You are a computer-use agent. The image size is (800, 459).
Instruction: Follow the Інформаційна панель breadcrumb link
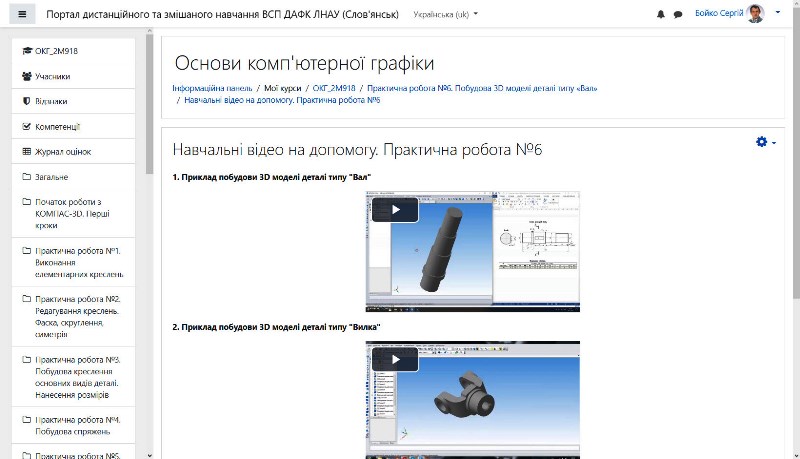click(x=211, y=88)
